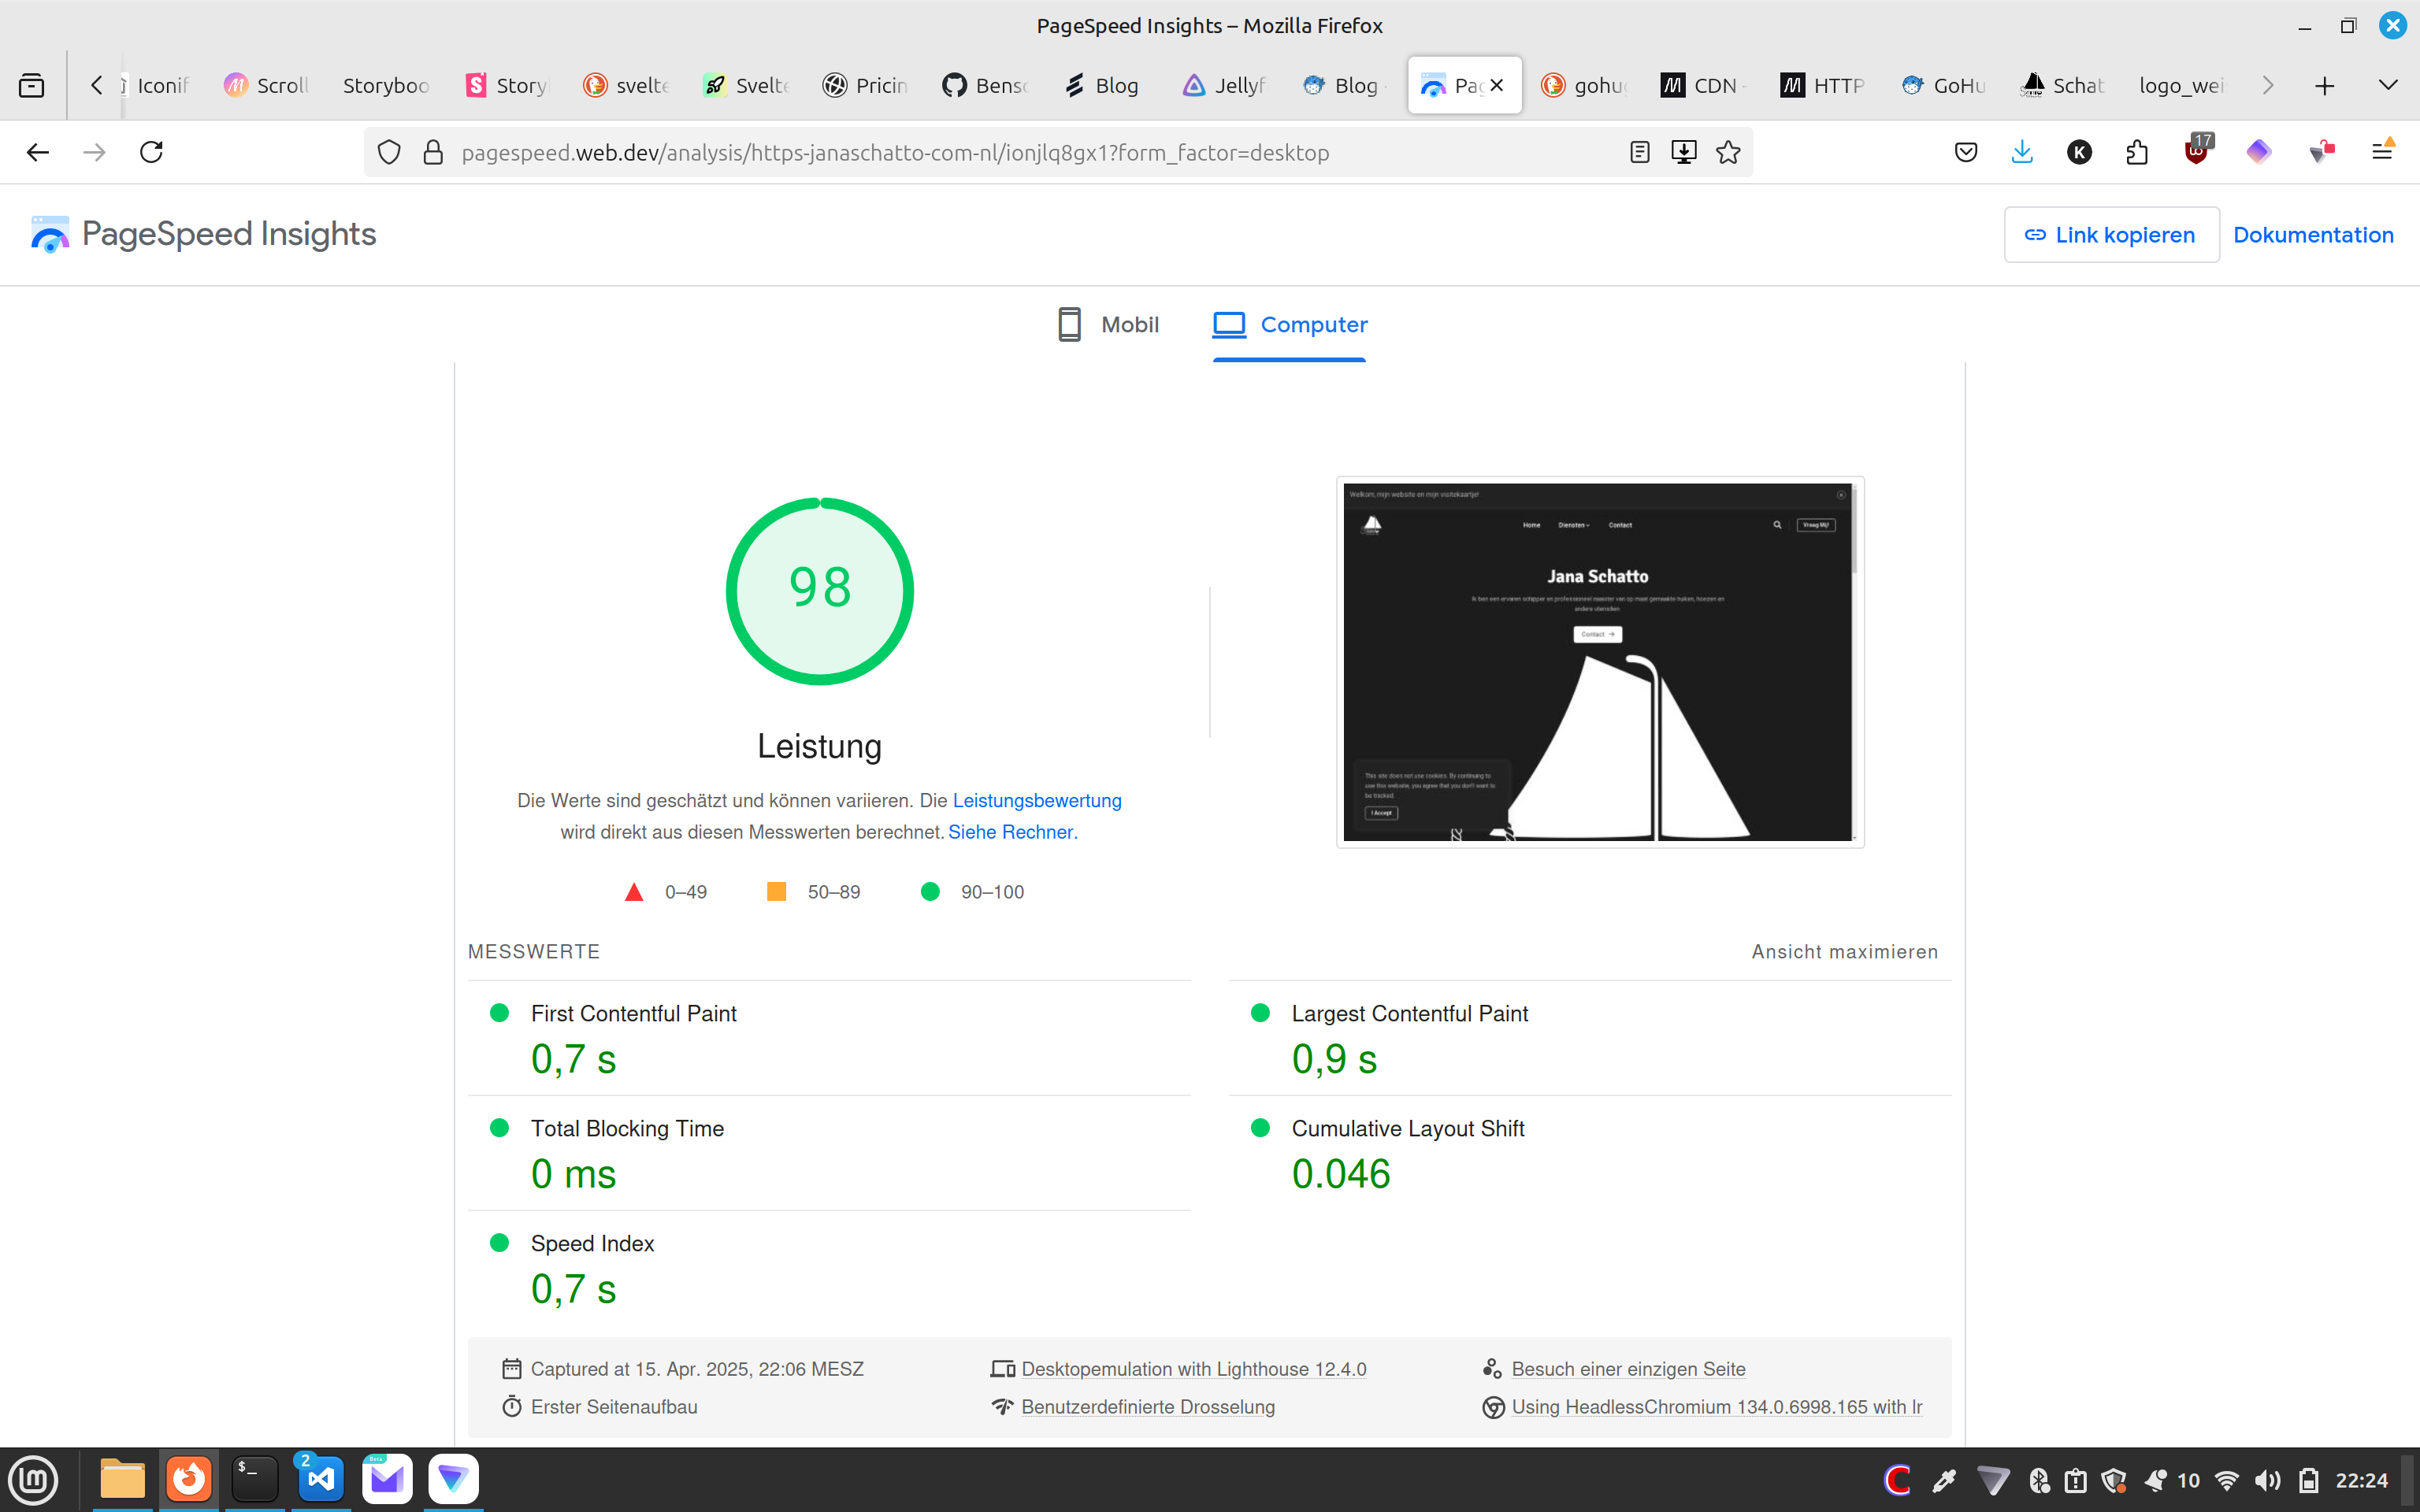The width and height of the screenshot is (2420, 1512).
Task: Open the Siehe Rechner link
Action: click(x=1010, y=832)
